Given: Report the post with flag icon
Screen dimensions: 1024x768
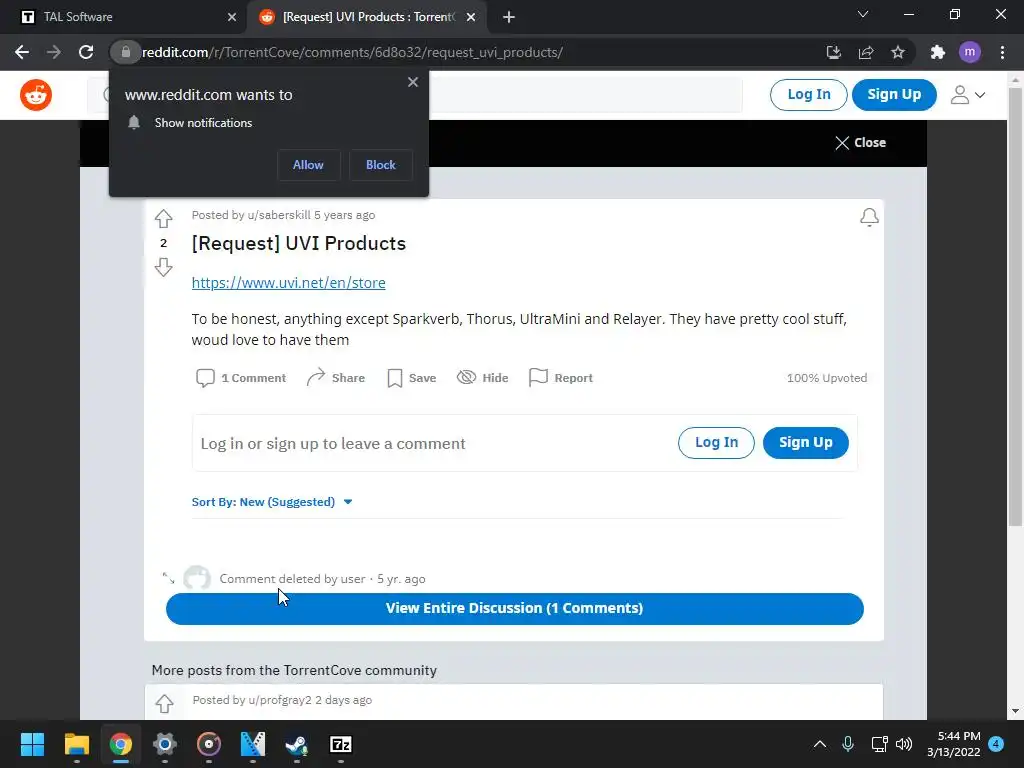Looking at the screenshot, I should 561,377.
